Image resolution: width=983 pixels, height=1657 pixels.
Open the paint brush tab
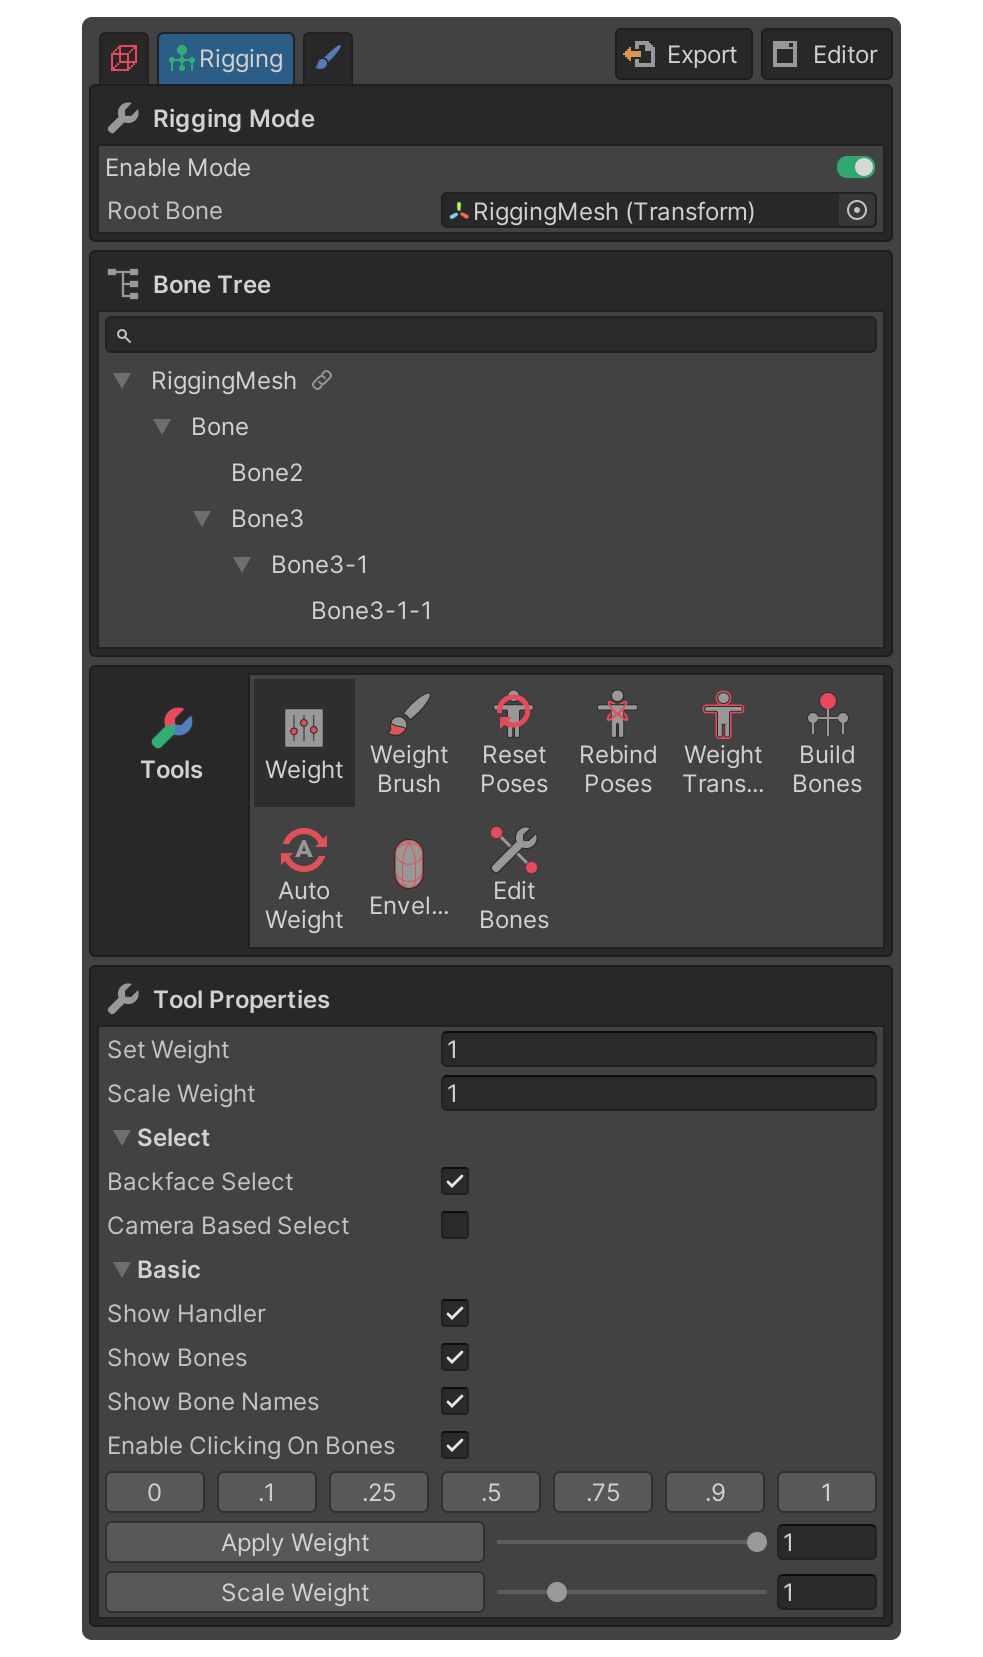click(328, 59)
